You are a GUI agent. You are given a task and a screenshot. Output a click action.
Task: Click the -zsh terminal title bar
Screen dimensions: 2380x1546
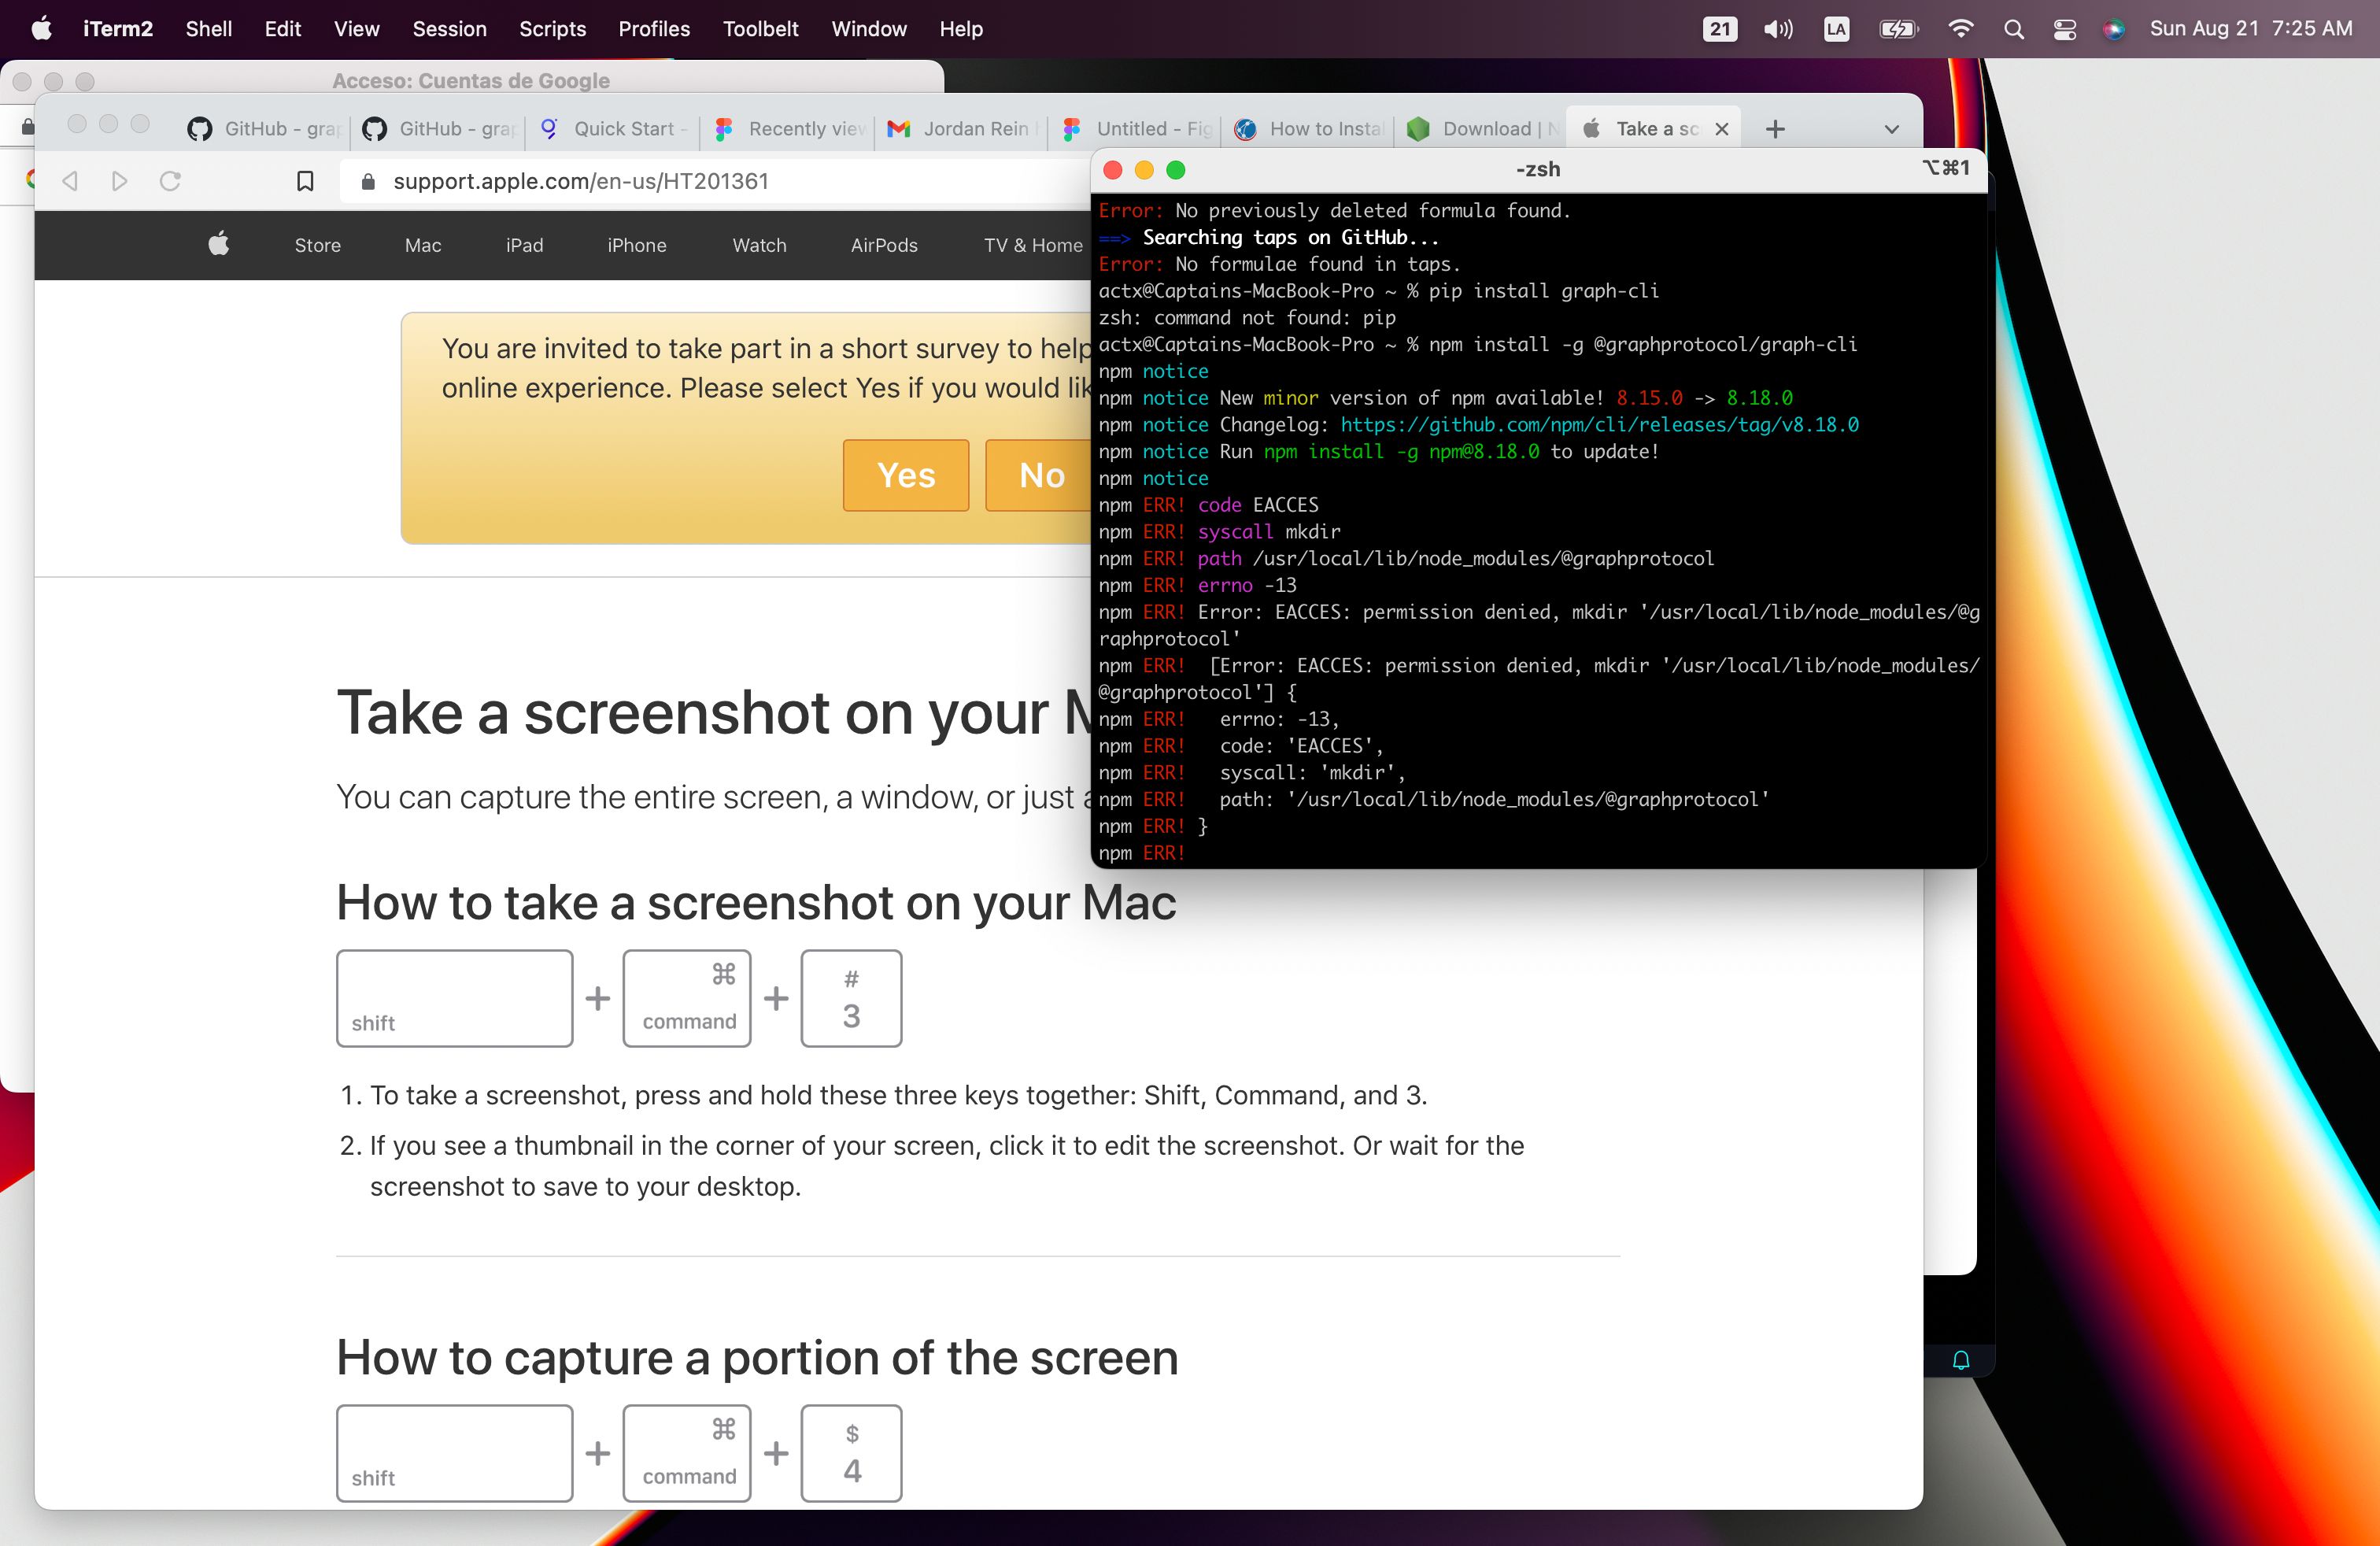pos(1538,169)
